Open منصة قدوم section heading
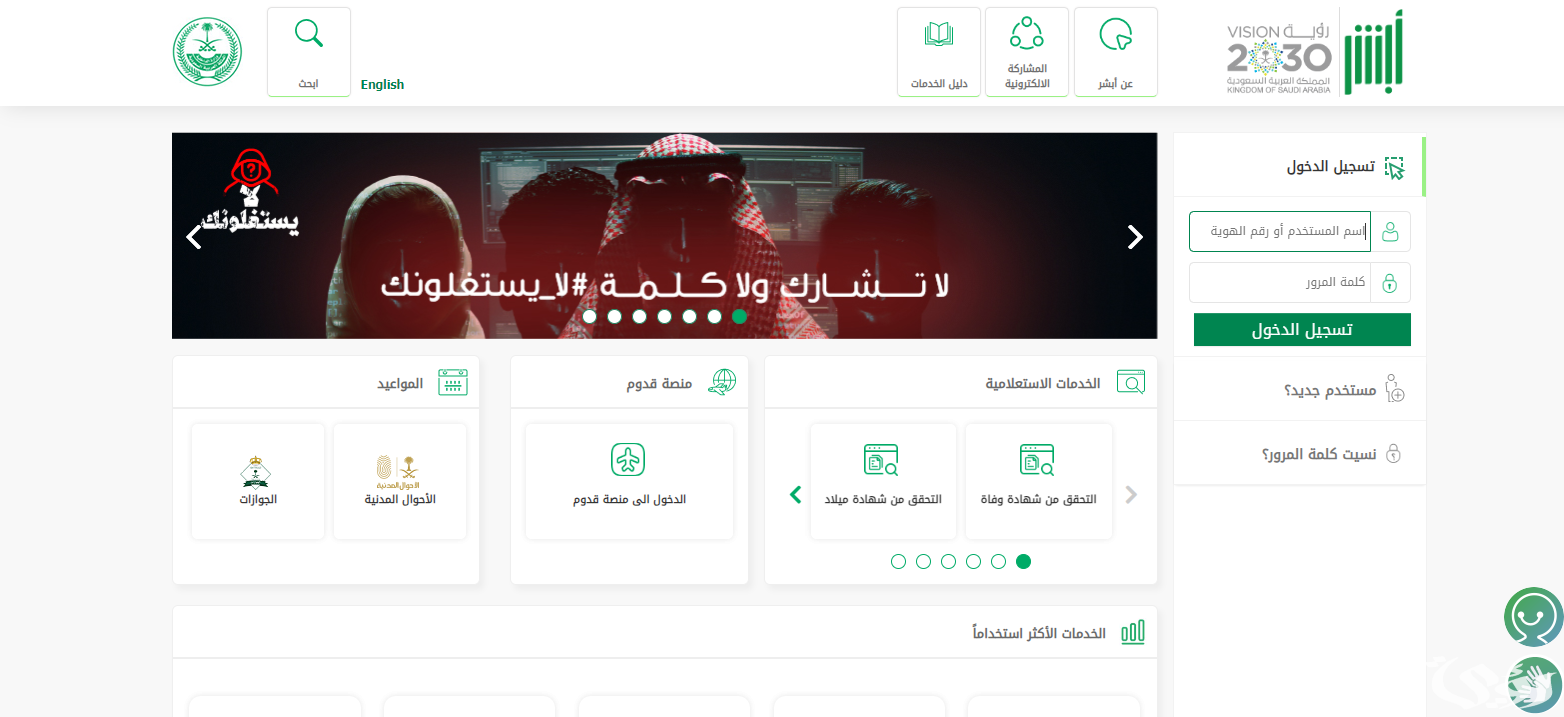Image resolution: width=1564 pixels, height=717 pixels. 661,383
